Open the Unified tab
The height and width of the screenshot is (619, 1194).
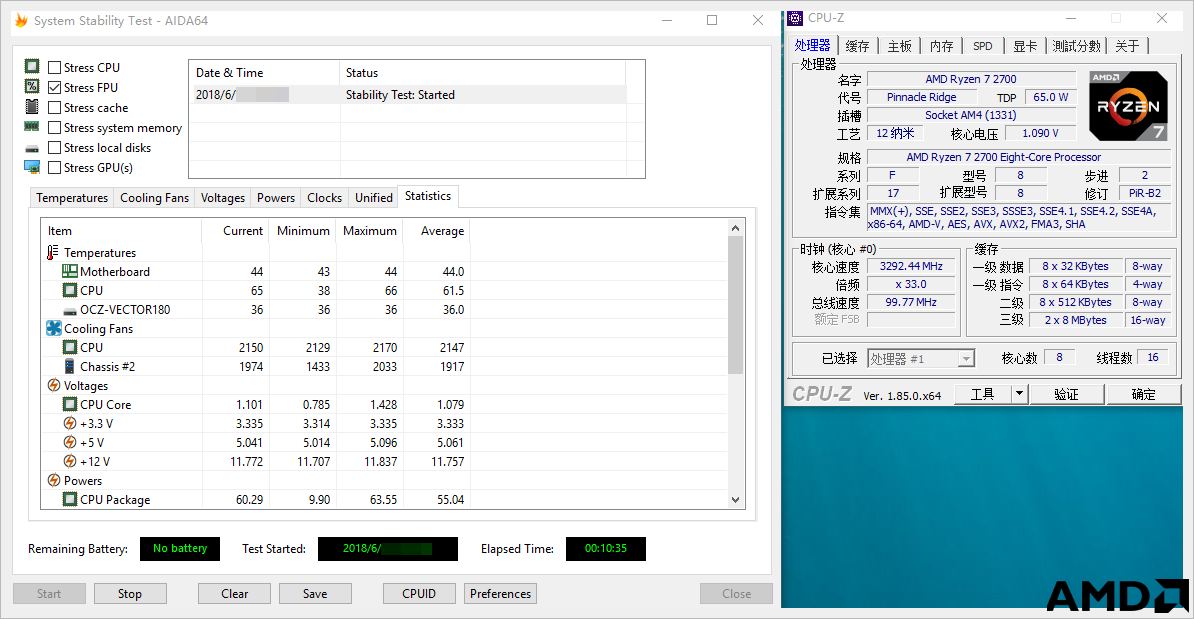tap(374, 198)
